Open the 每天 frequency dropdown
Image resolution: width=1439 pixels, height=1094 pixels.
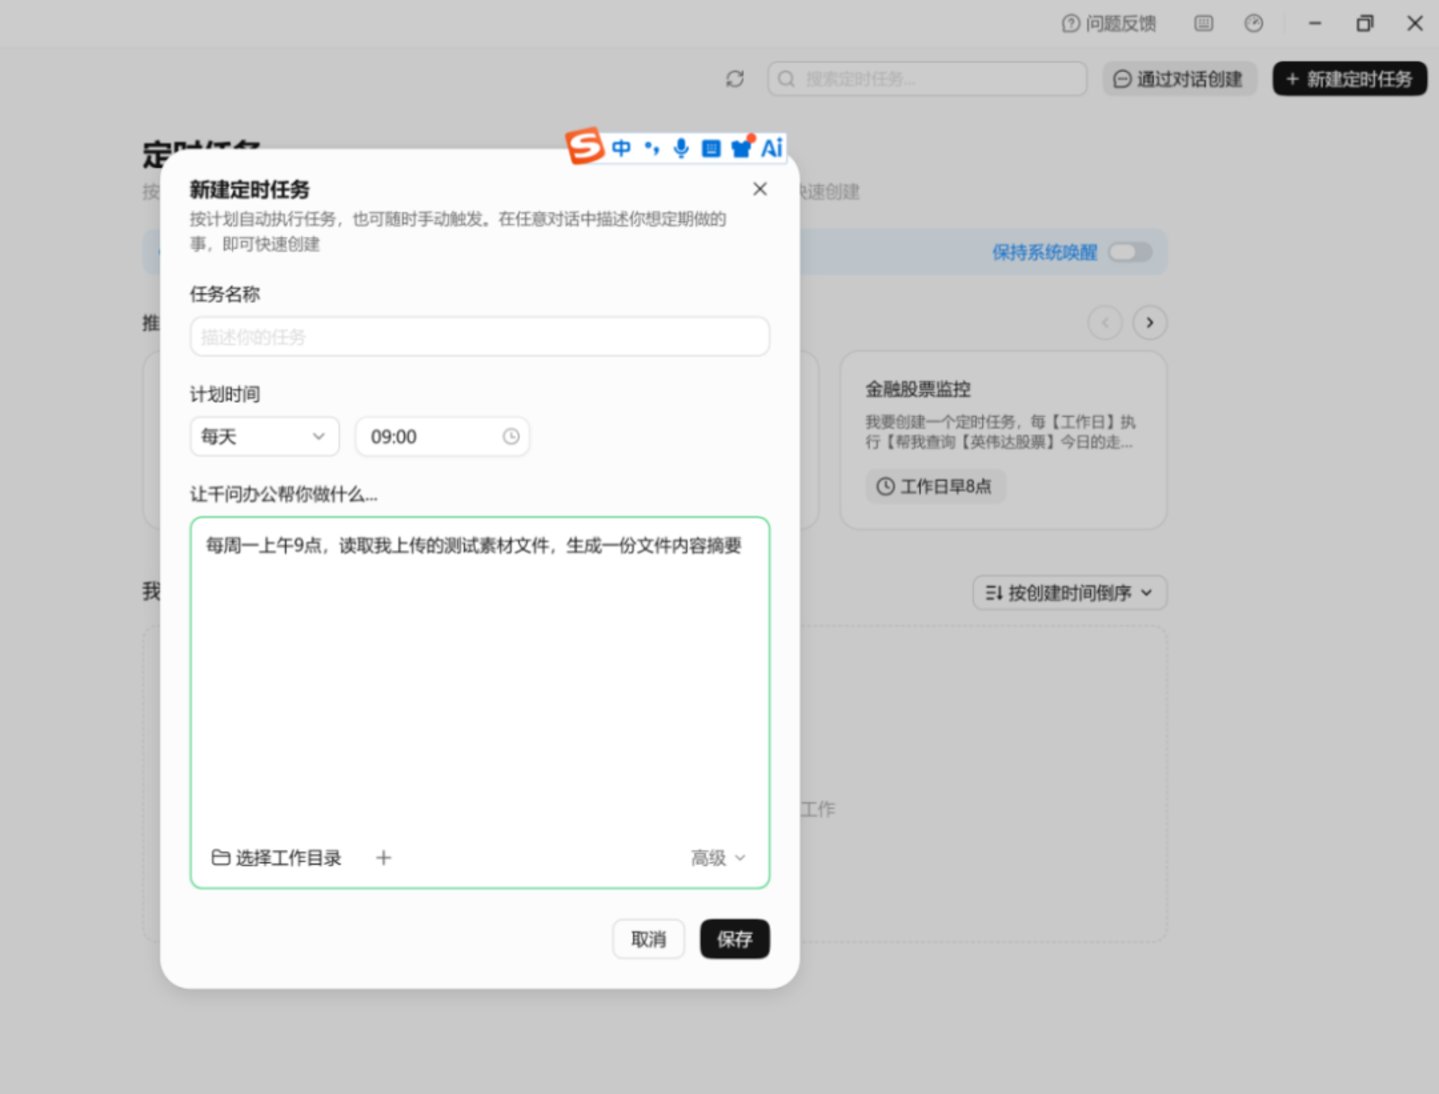point(265,437)
